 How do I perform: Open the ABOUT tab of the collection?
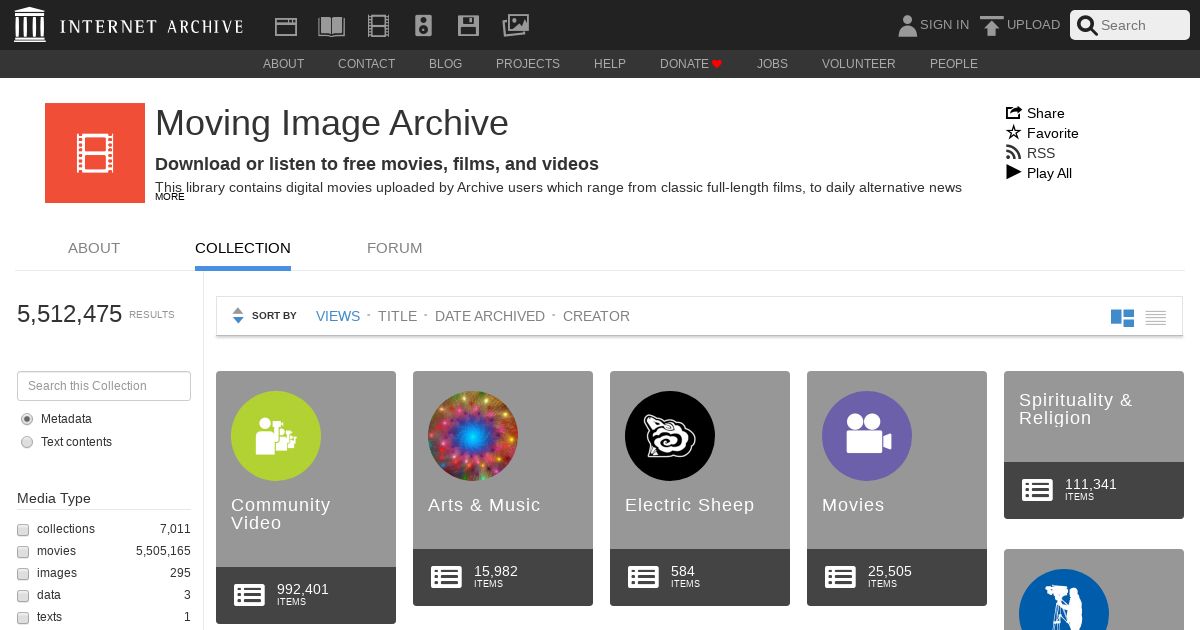(94, 248)
